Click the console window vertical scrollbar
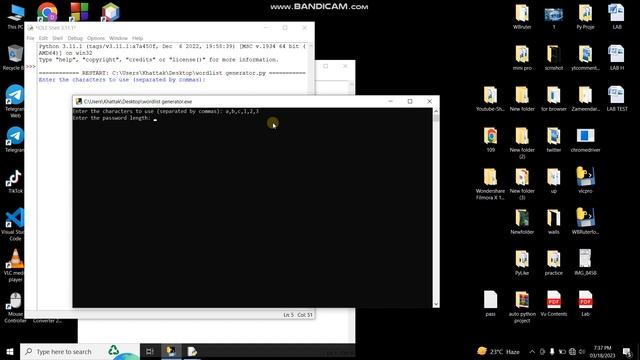This screenshot has width=640, height=360. pyautogui.click(x=436, y=207)
